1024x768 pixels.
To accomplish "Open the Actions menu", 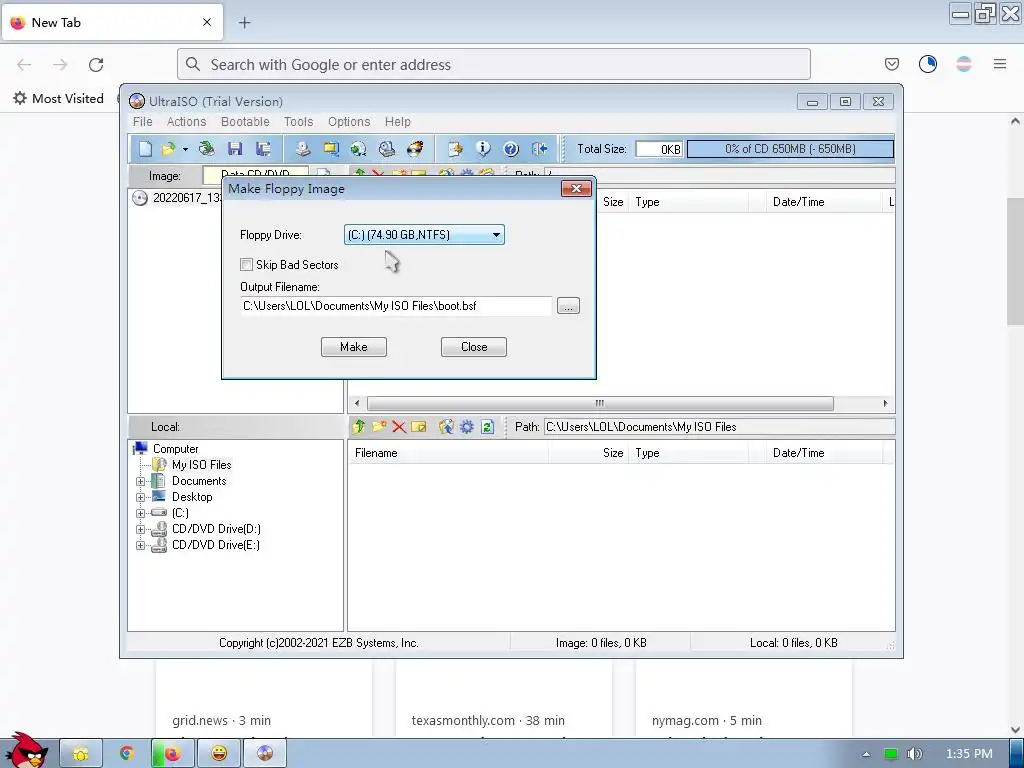I will click(186, 121).
